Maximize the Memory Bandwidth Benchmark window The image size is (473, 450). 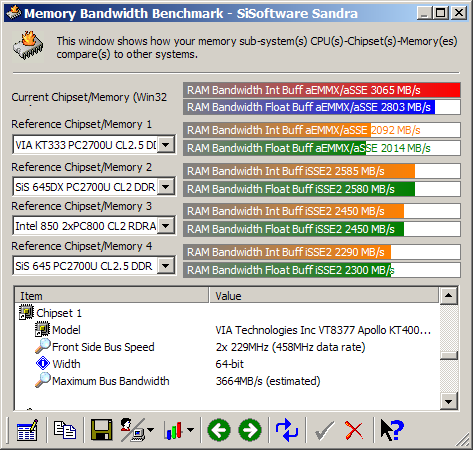[440, 13]
